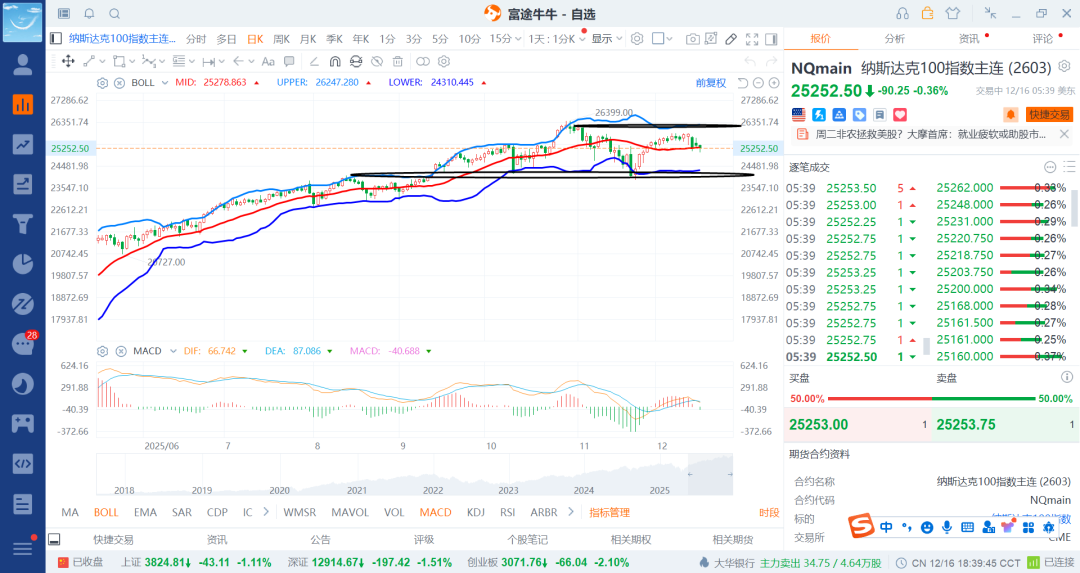Set price alert with orange bell
The image size is (1080, 573).
[x=1010, y=114]
